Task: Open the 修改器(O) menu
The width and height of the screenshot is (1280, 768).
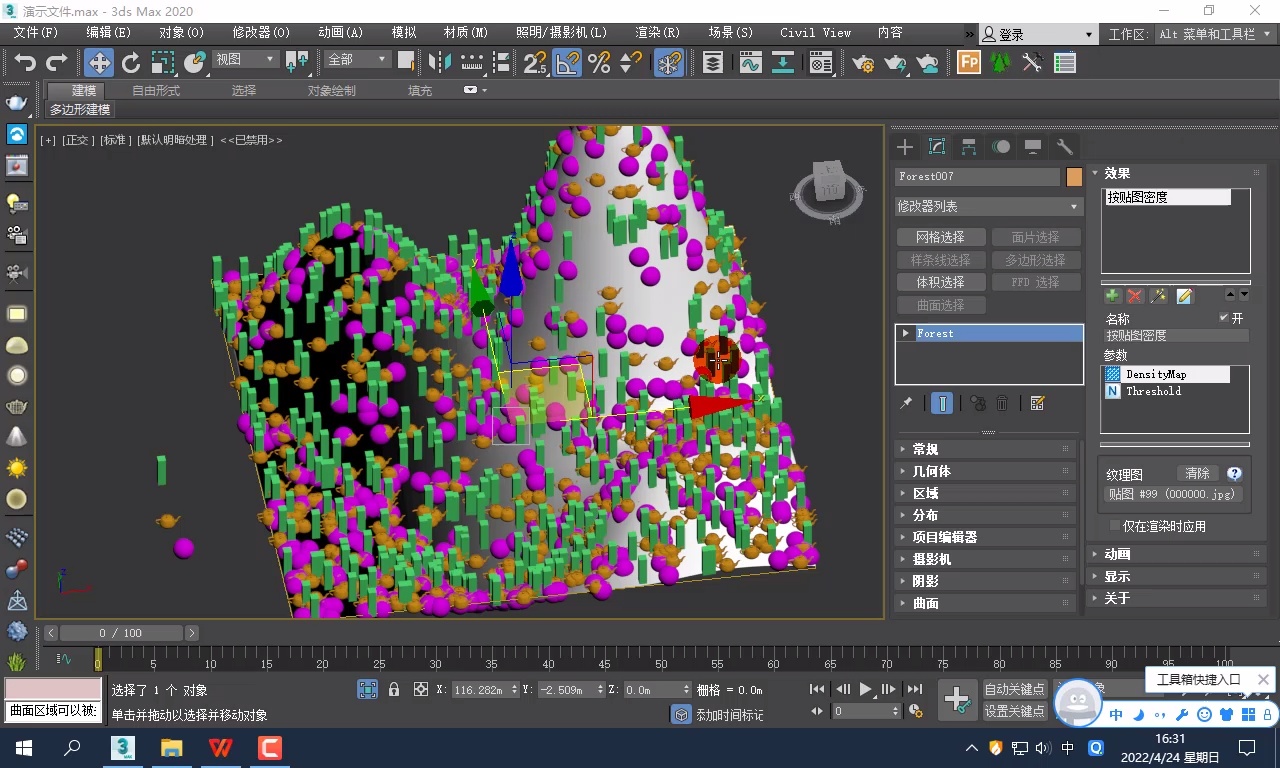Action: 260,32
